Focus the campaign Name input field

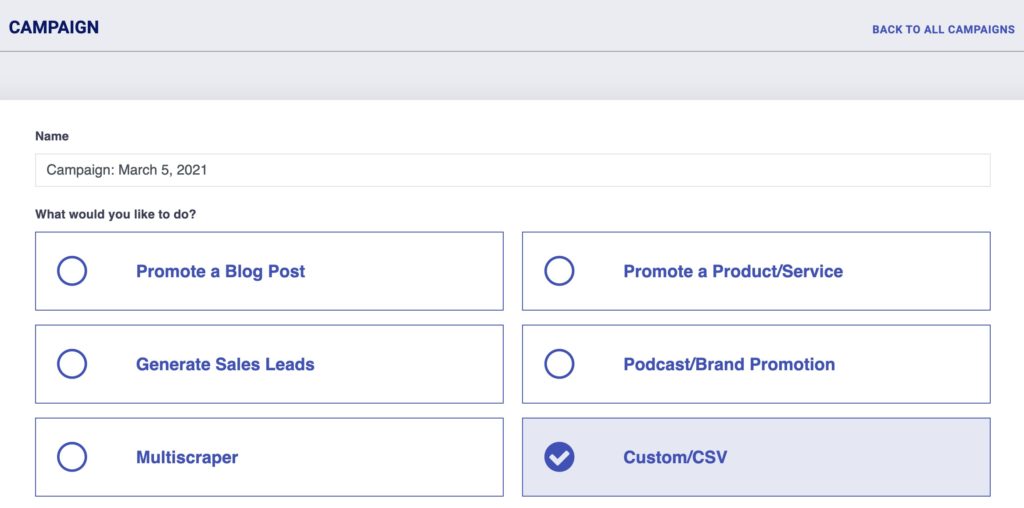(513, 170)
